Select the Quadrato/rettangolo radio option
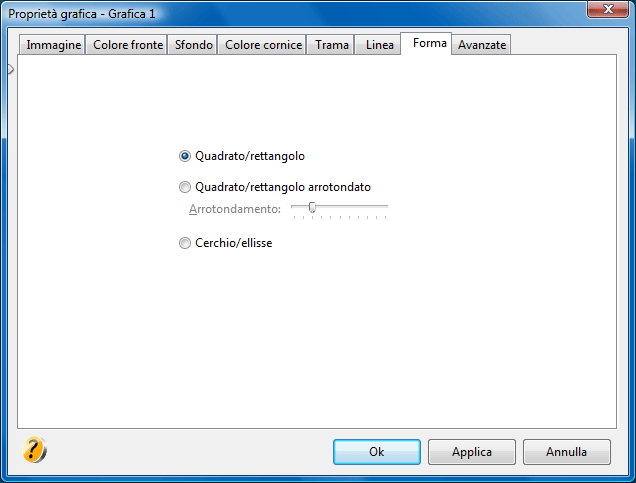 point(185,156)
